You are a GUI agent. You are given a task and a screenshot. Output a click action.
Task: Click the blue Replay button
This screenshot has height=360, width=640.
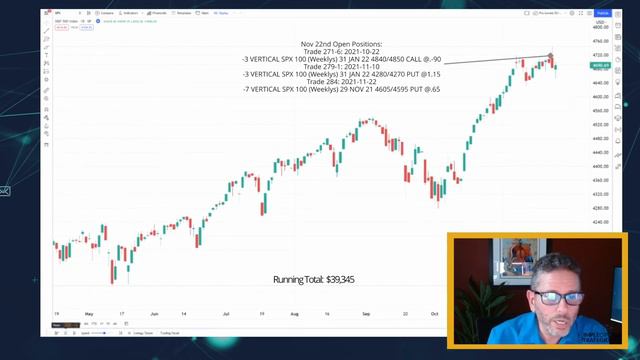click(221, 13)
